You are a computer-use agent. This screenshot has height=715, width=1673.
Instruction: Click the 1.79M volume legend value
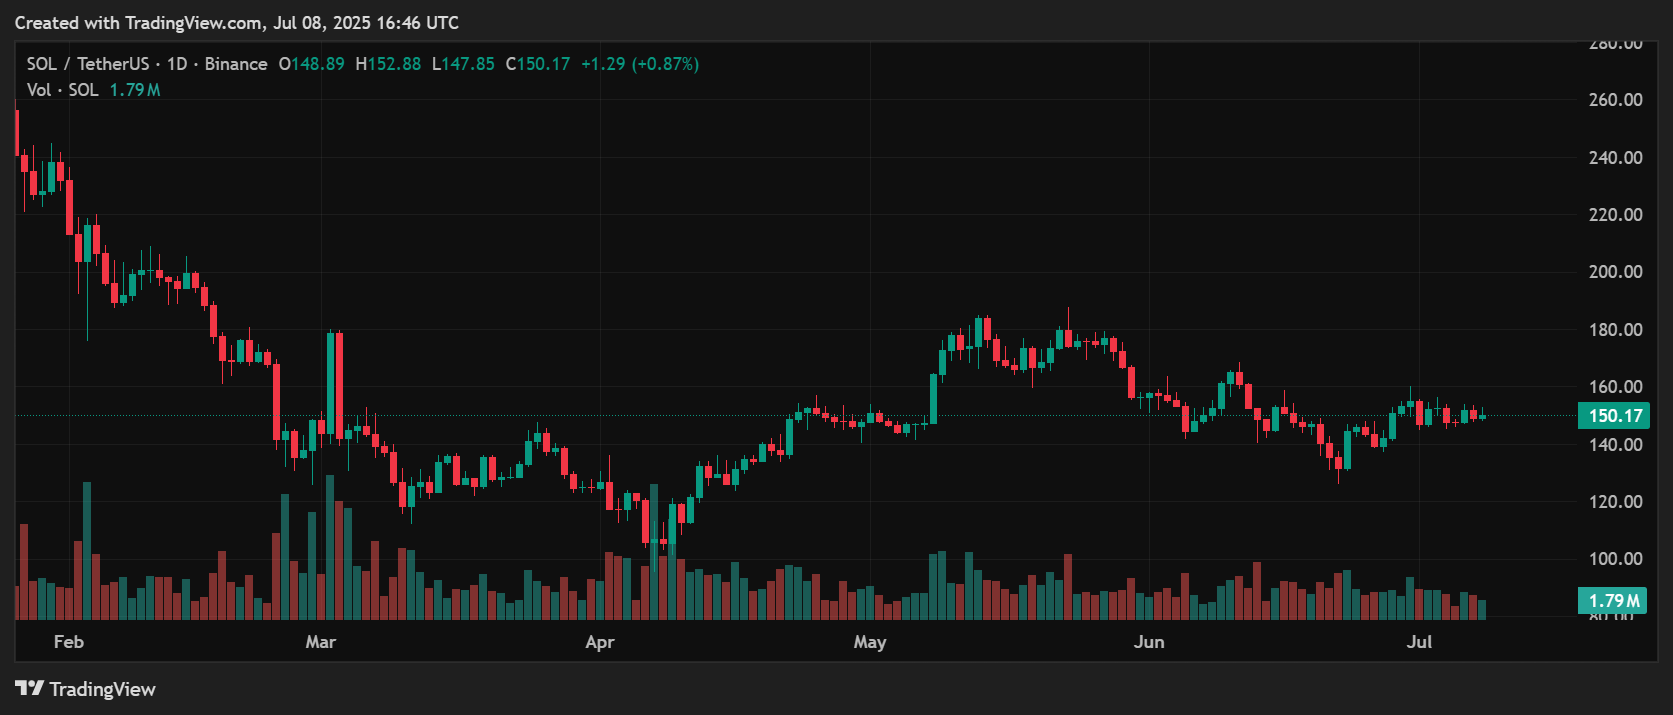(135, 90)
